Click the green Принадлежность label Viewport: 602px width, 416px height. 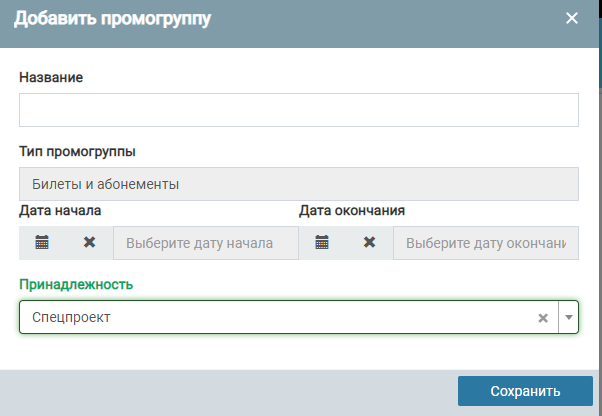click(75, 284)
